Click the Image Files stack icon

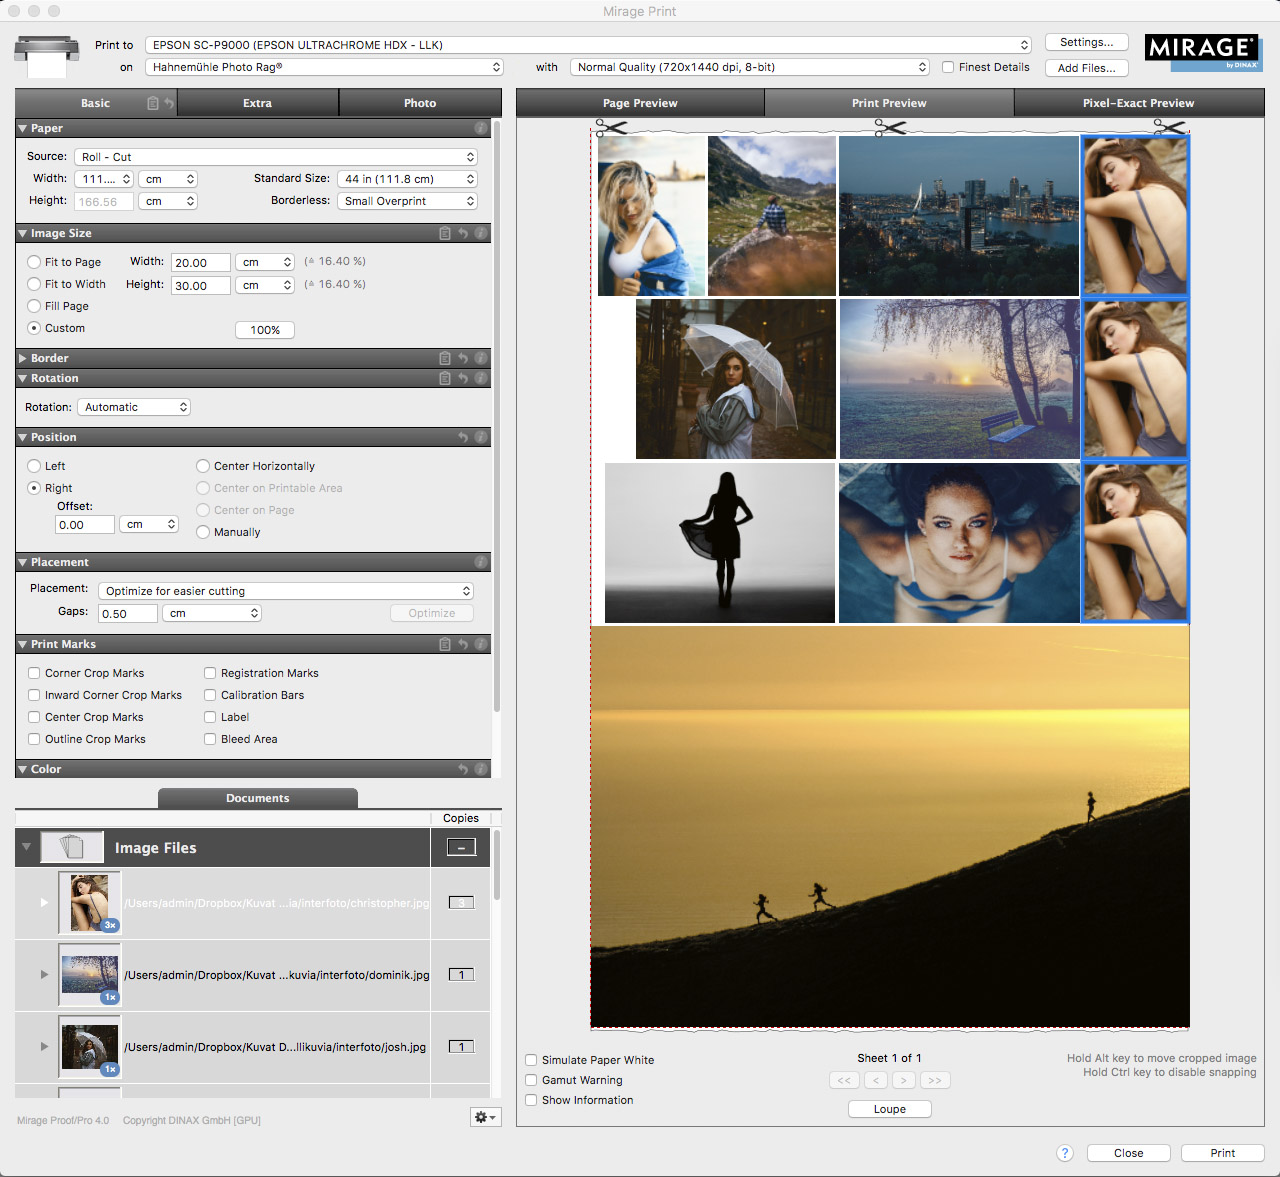pyautogui.click(x=72, y=847)
